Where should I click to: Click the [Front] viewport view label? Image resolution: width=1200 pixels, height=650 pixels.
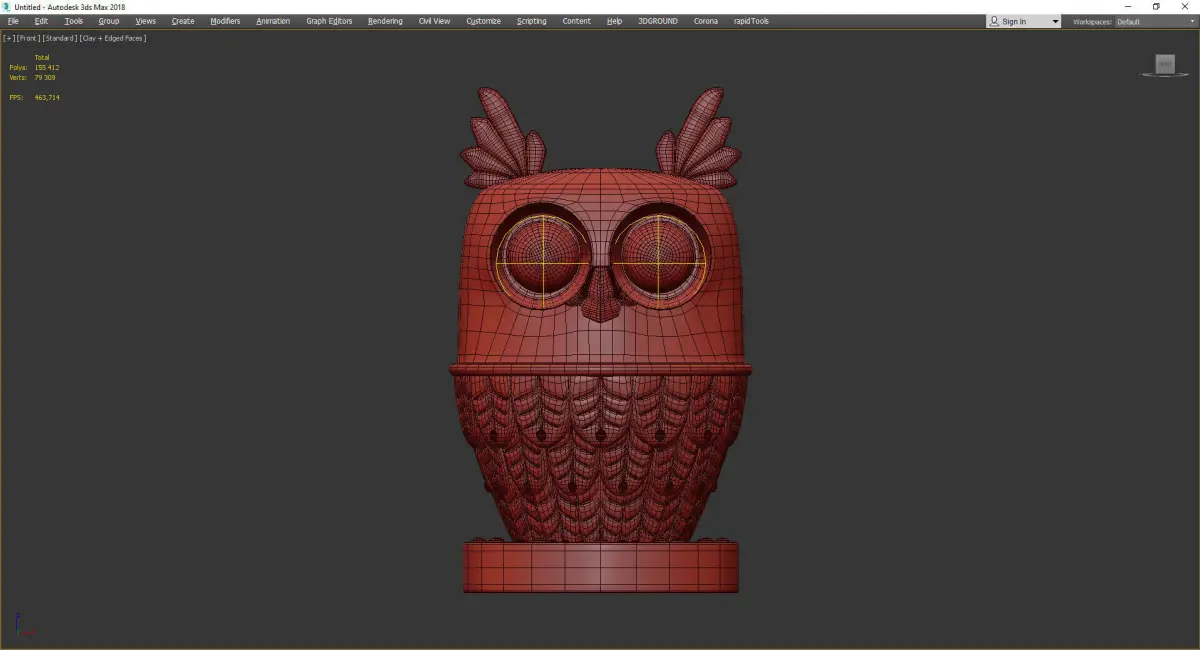(x=28, y=38)
